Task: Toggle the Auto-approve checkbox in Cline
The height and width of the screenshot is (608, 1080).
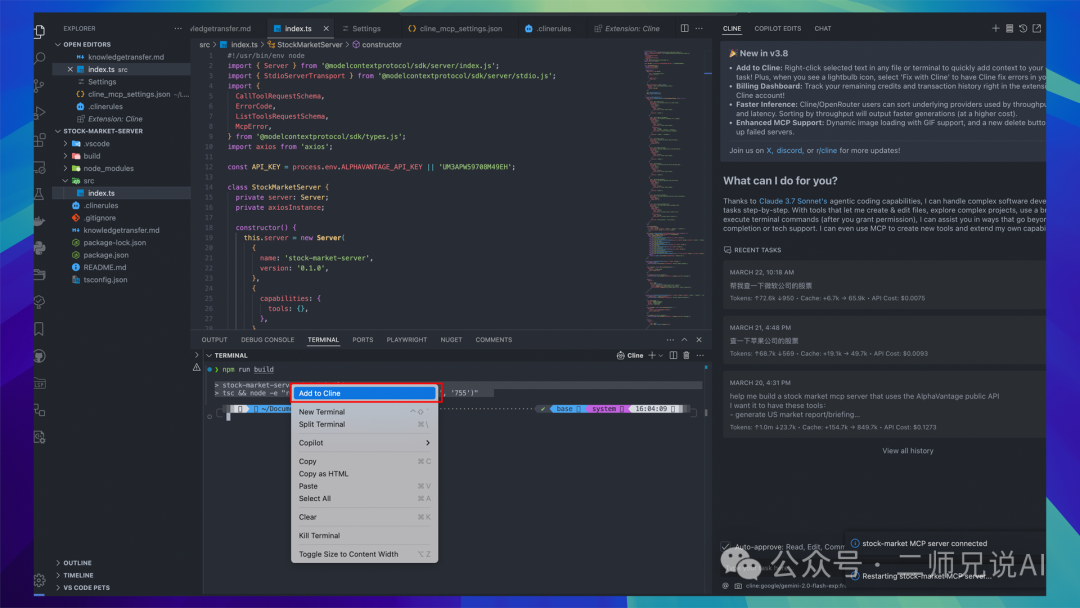Action: [x=725, y=546]
